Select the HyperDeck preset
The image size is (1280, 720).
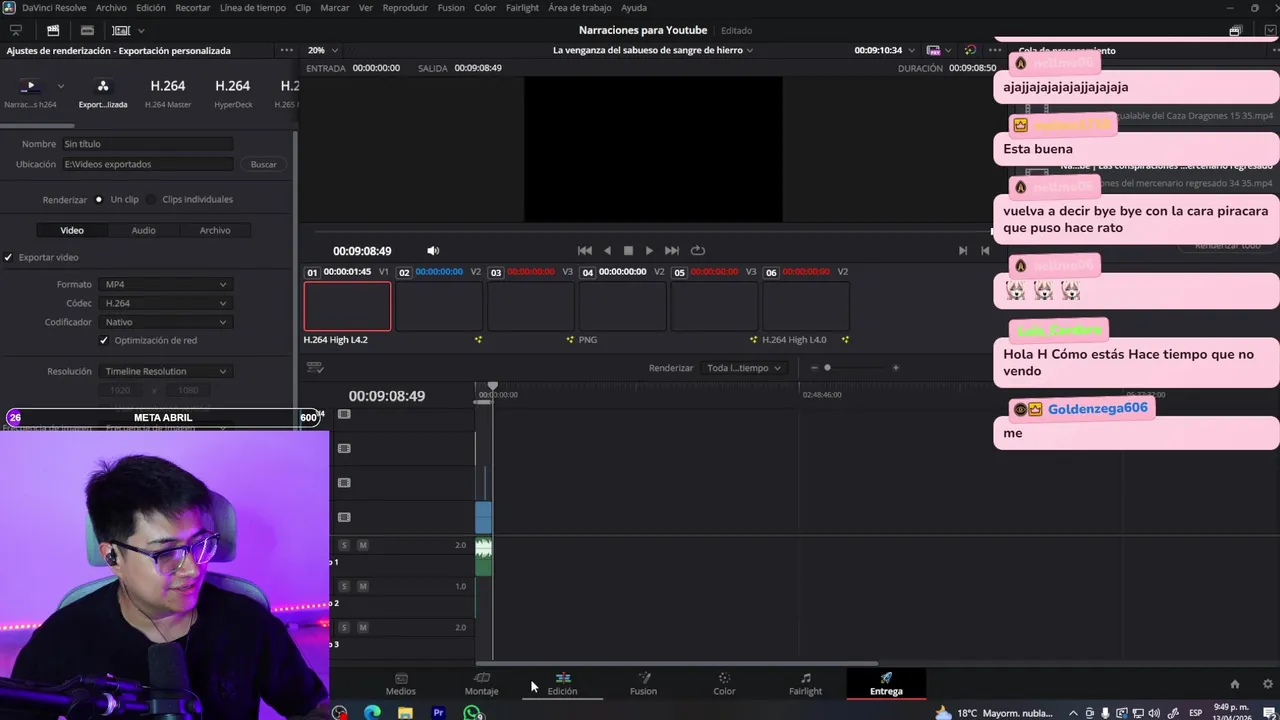point(233,93)
